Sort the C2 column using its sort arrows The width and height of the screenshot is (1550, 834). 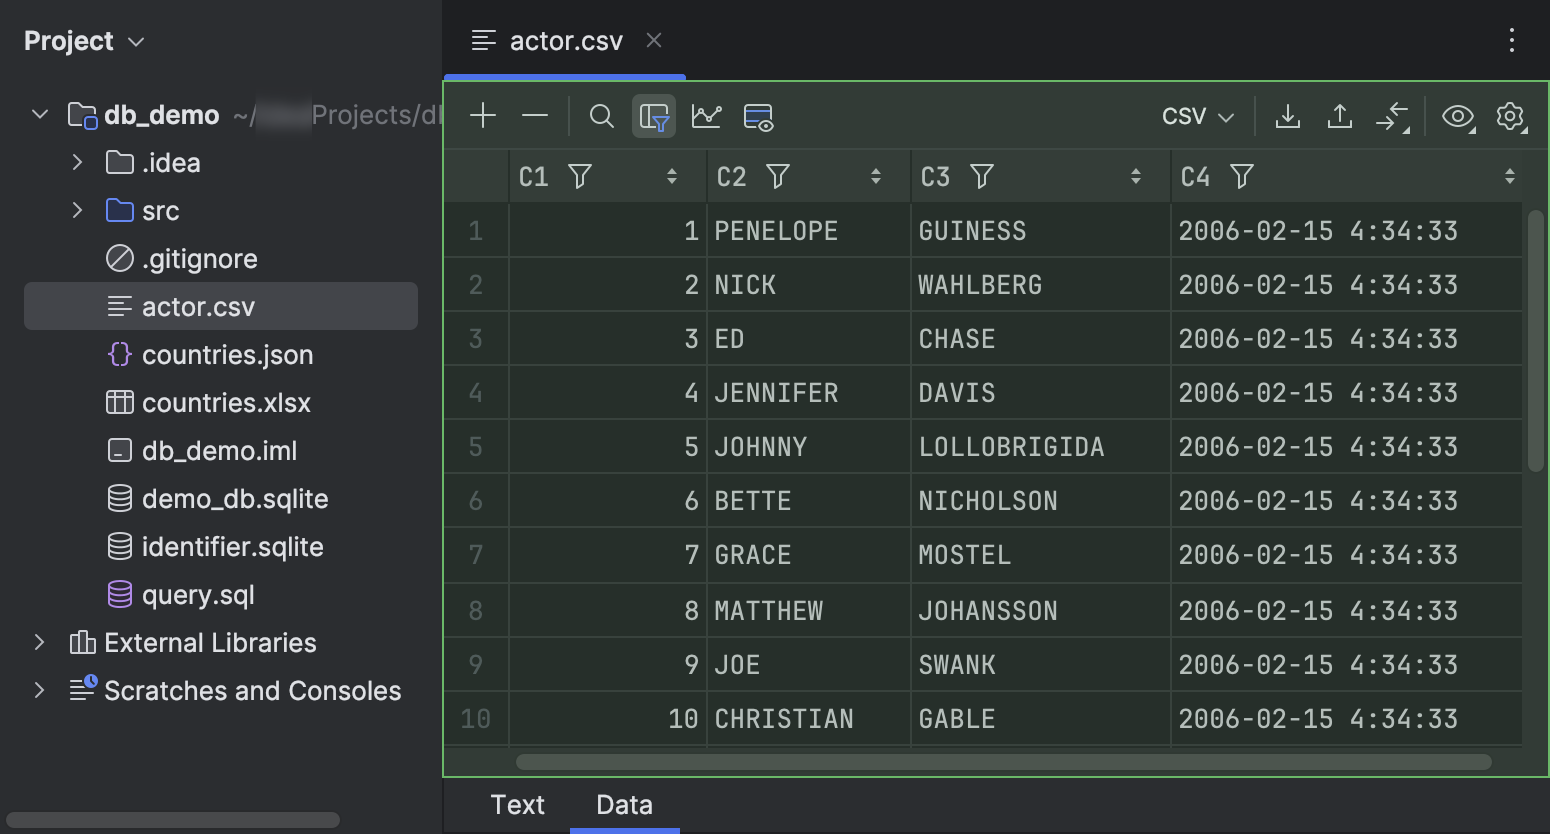[x=877, y=176]
